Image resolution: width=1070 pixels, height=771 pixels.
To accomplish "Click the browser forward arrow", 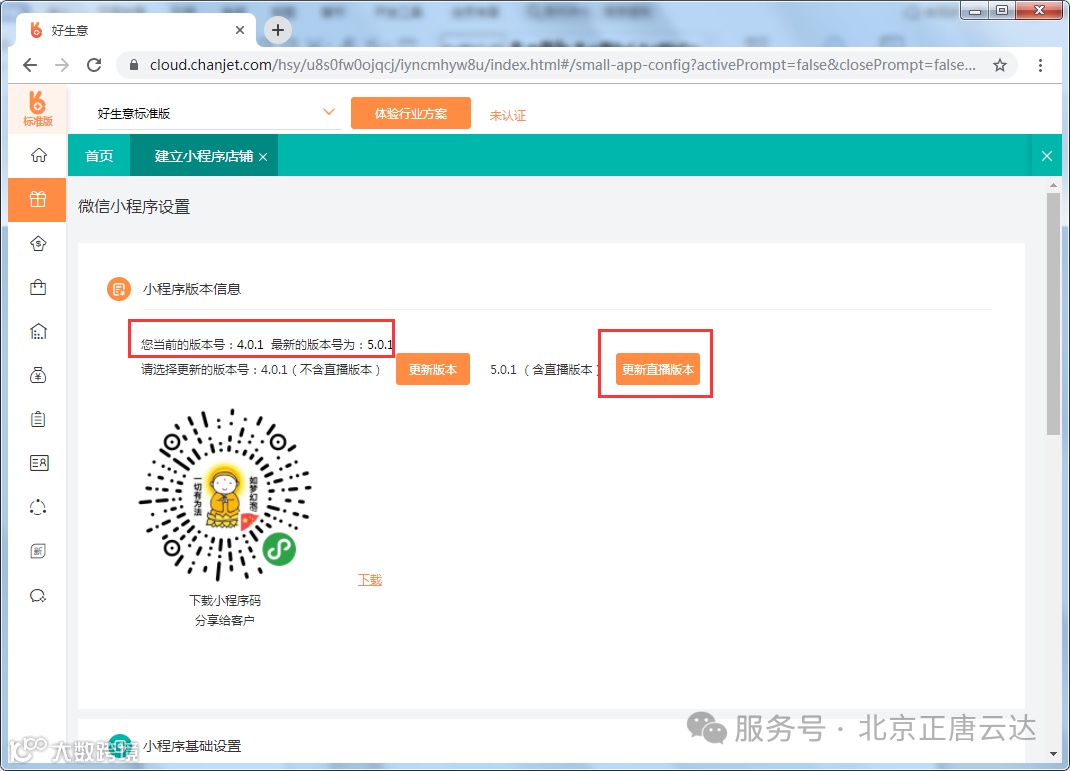I will (x=62, y=65).
